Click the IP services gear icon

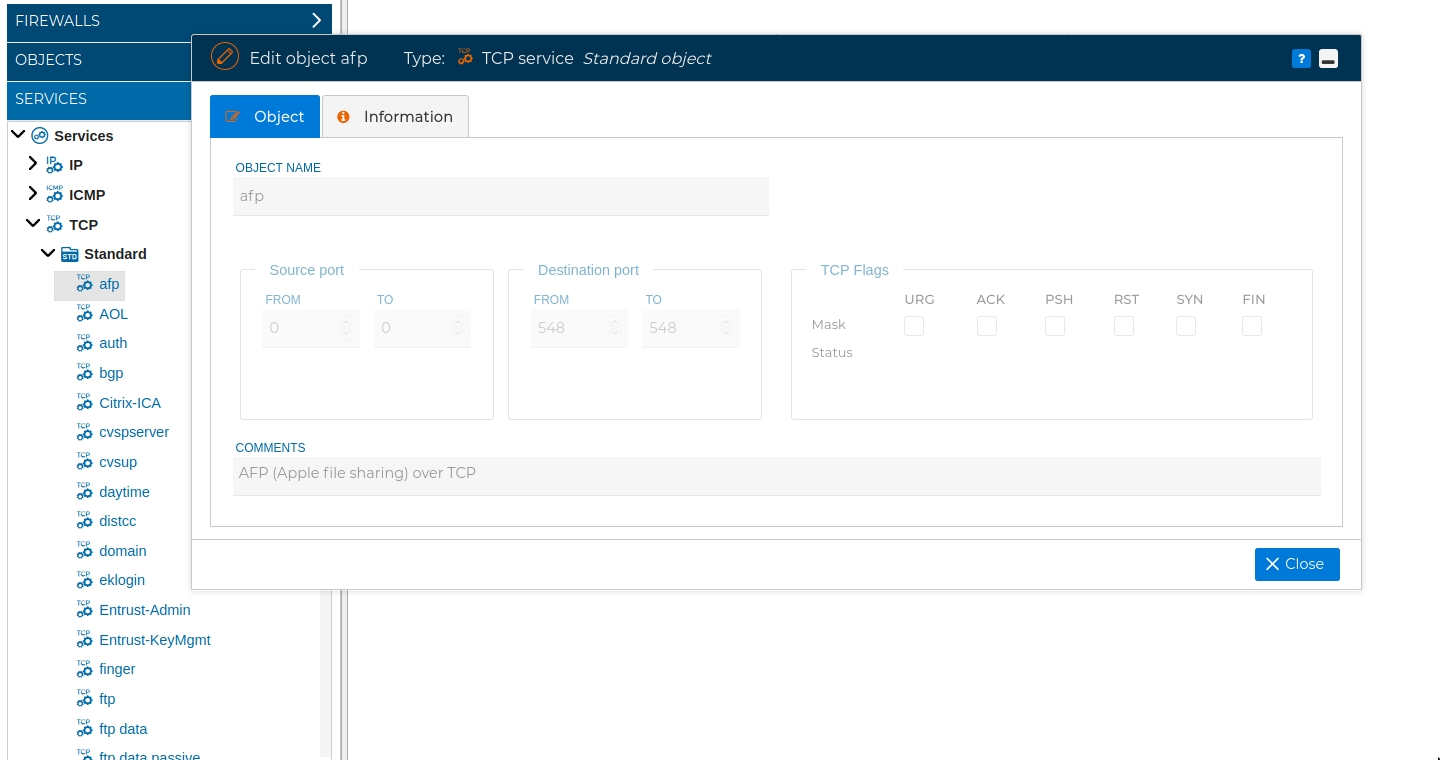55,164
